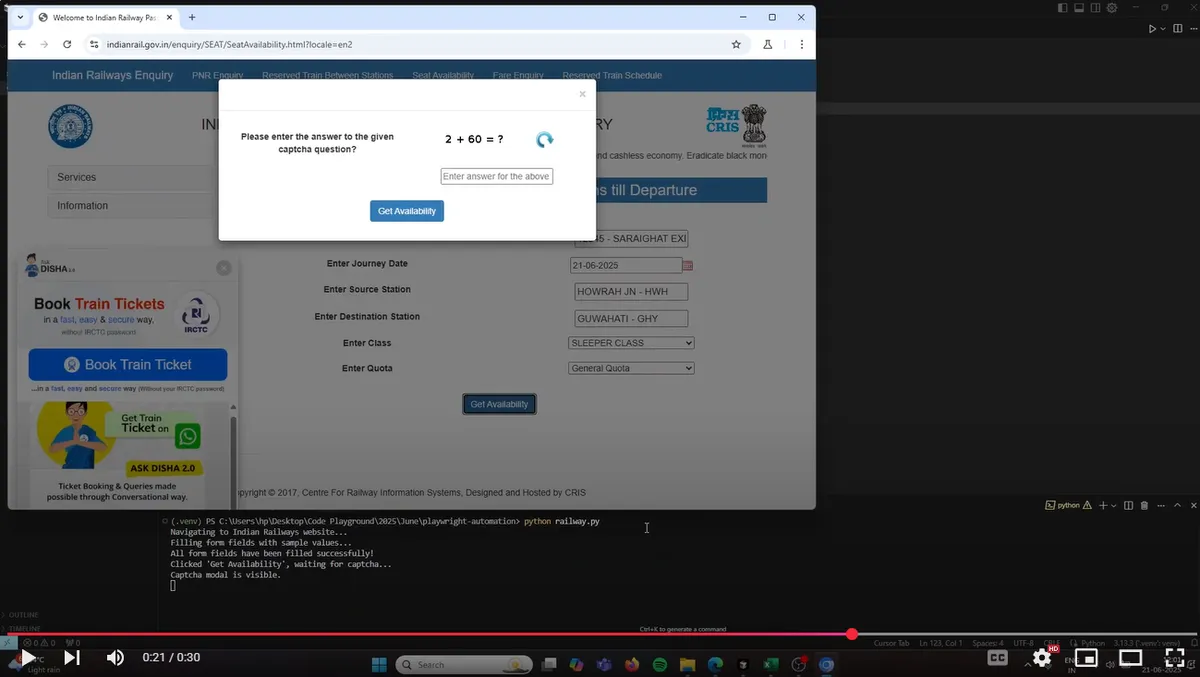This screenshot has width=1200, height=677.
Task: Split the terminal using the split icon
Action: pos(1129,505)
